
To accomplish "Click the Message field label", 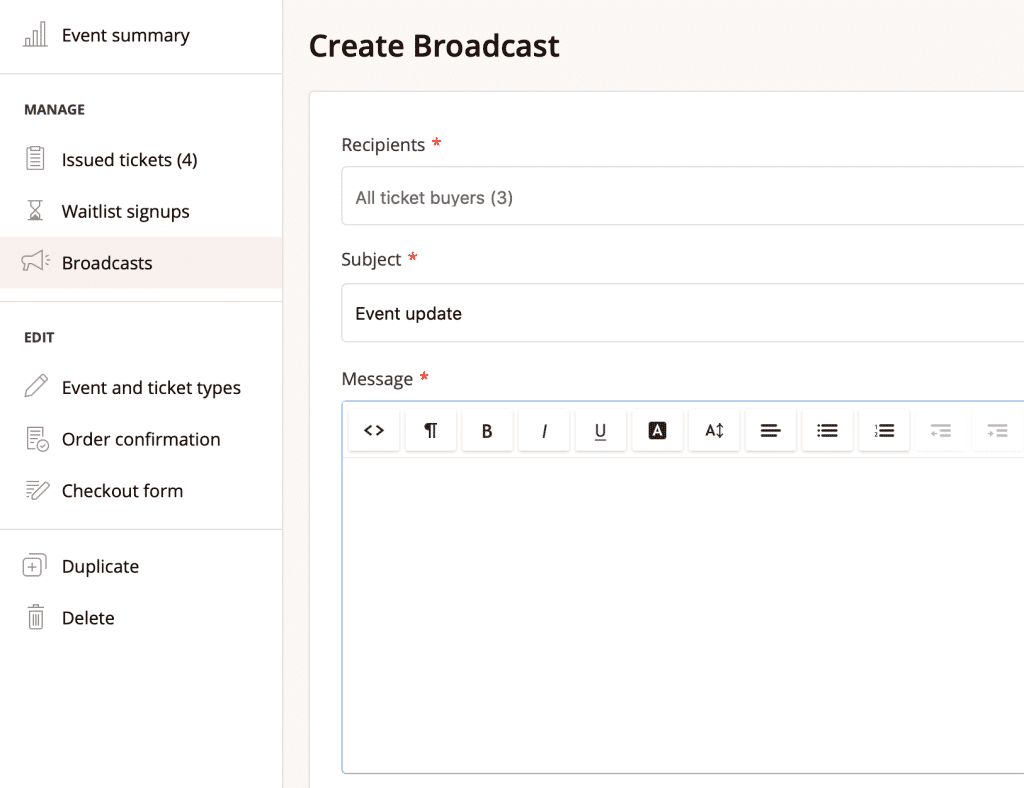I will (377, 379).
